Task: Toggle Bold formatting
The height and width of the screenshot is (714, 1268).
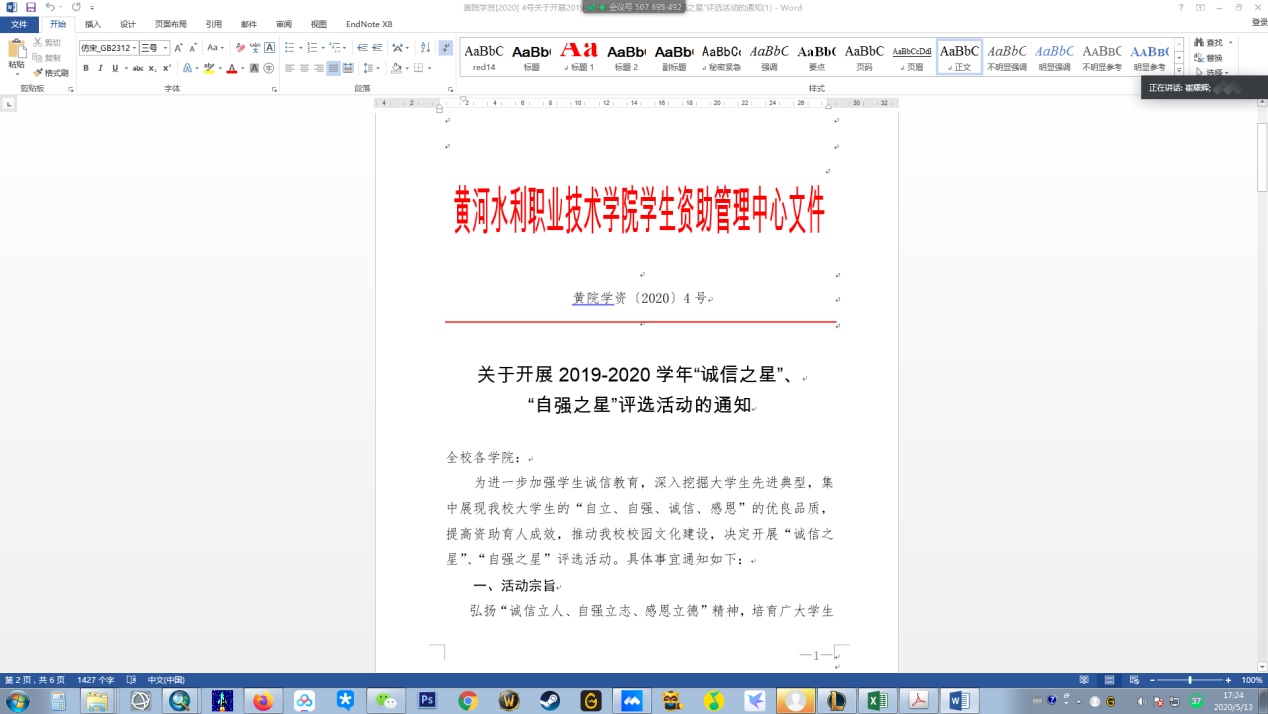Action: (86, 68)
